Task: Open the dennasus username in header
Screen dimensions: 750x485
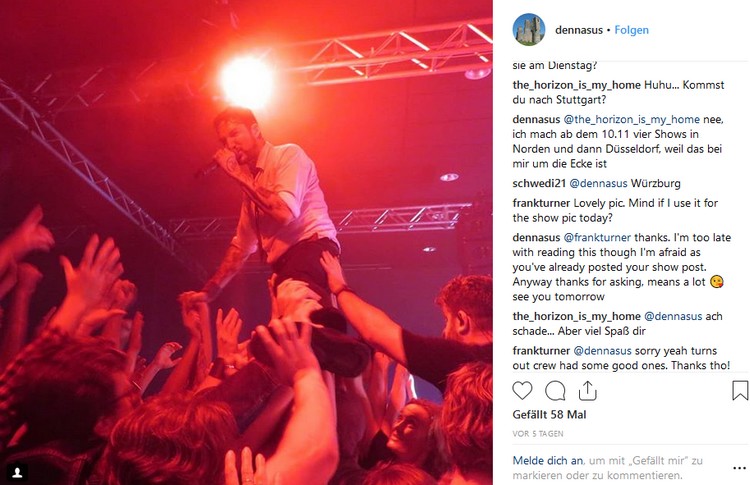Action: click(x=579, y=30)
